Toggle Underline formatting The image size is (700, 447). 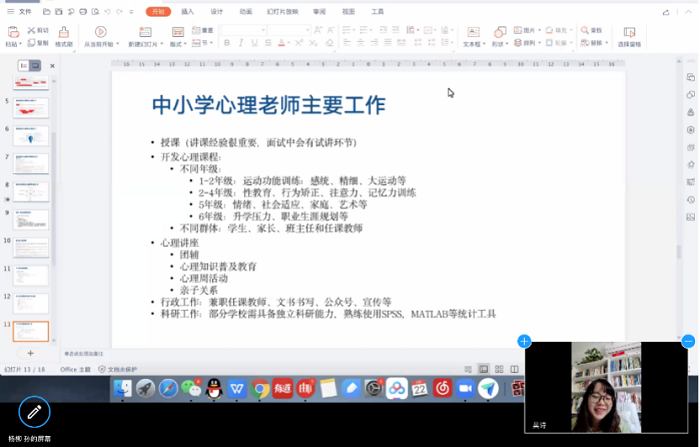point(253,44)
